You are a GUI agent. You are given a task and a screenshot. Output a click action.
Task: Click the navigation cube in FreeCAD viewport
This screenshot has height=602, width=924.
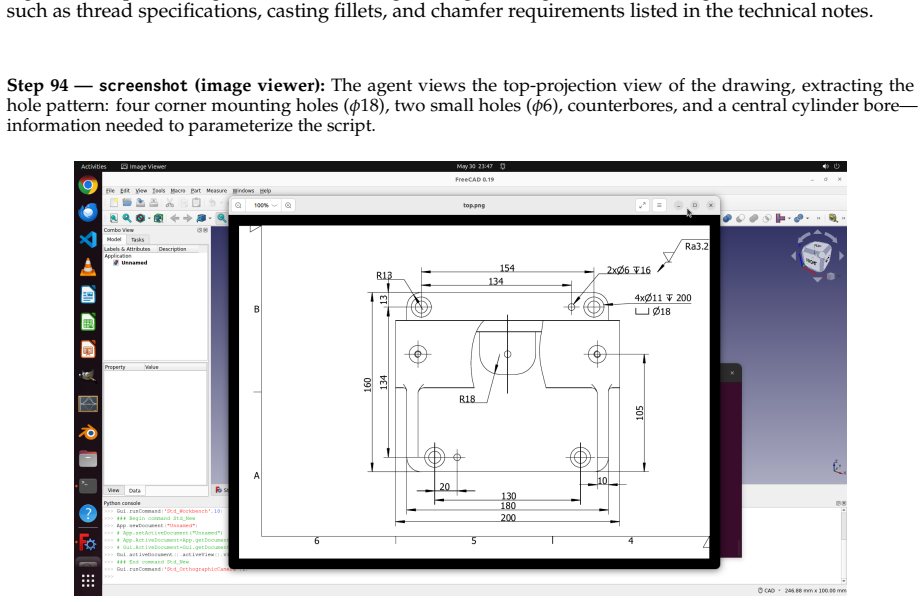818,256
